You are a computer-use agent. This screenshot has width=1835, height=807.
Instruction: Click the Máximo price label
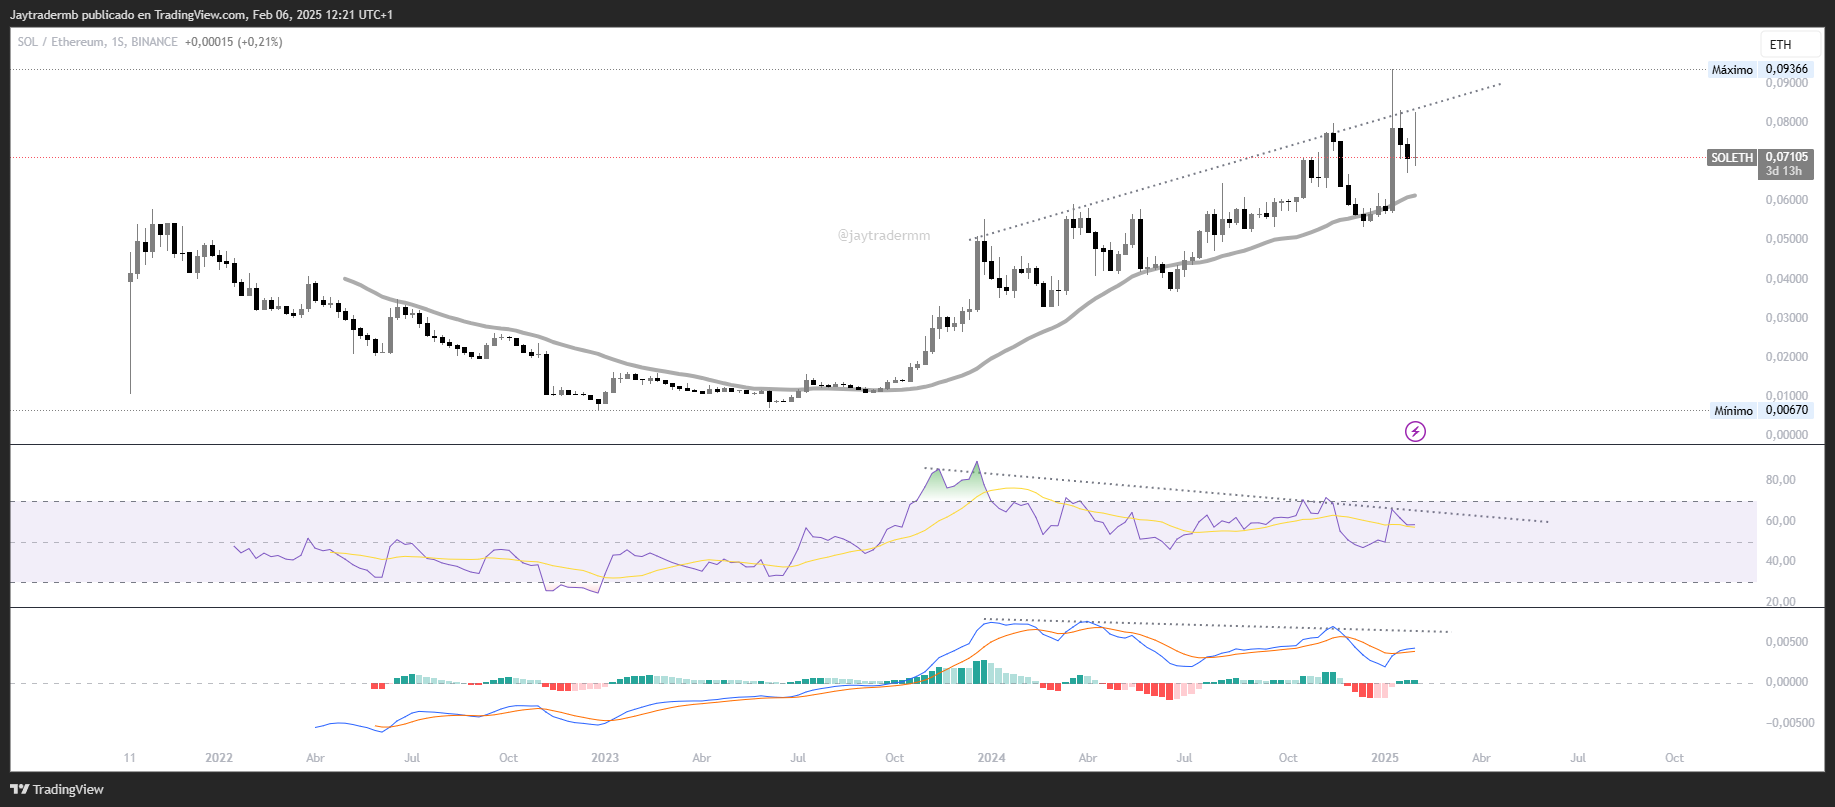[1732, 70]
